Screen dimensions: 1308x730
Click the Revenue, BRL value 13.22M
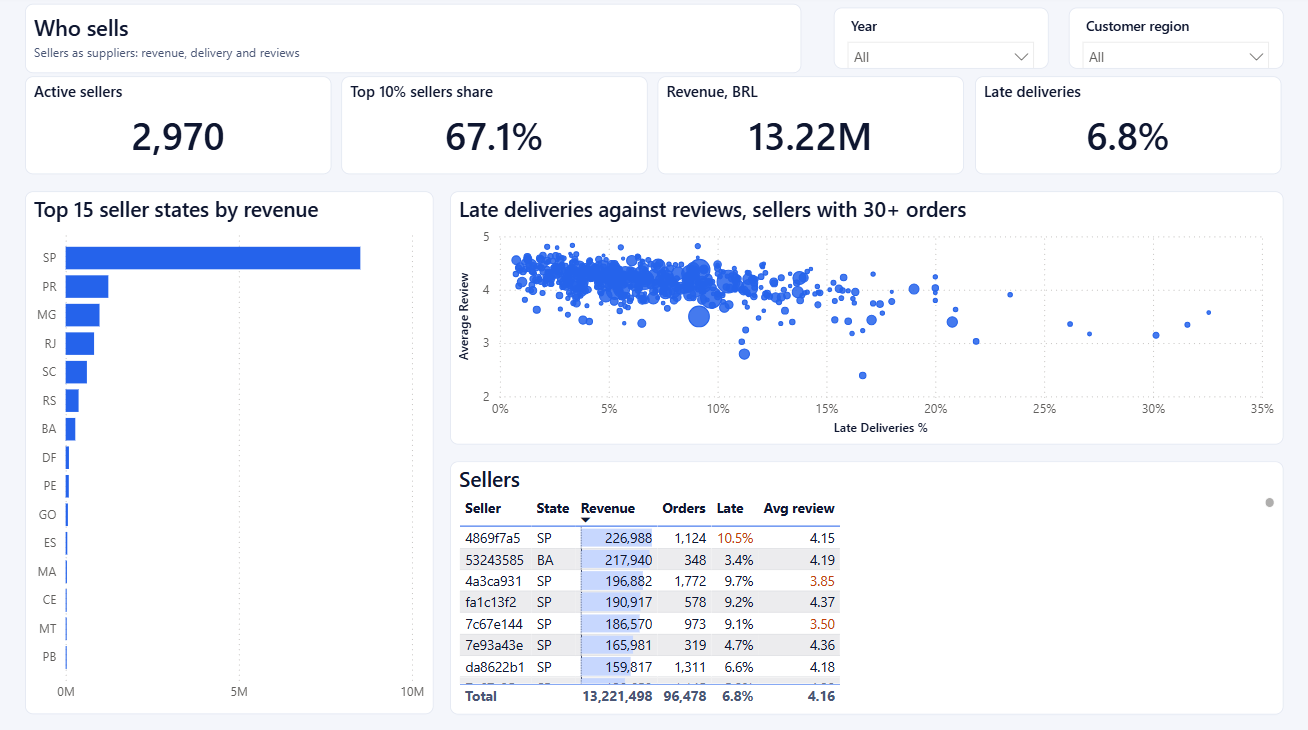pyautogui.click(x=810, y=137)
